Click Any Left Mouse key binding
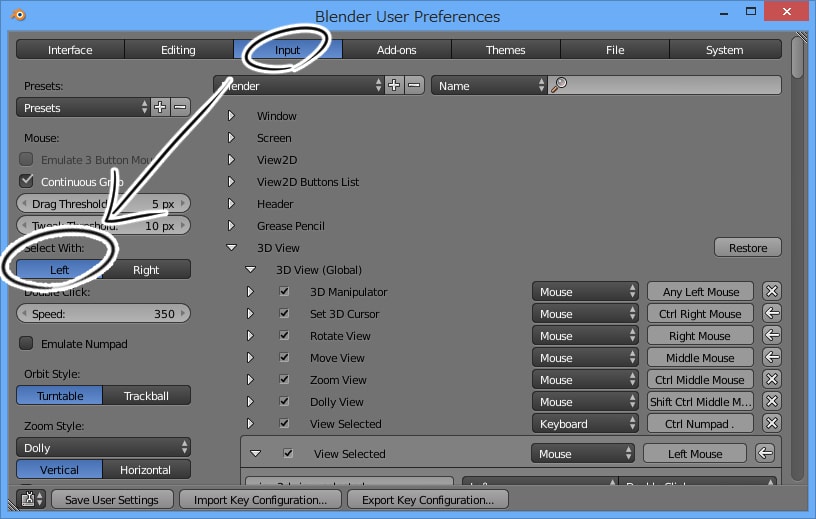 point(700,292)
